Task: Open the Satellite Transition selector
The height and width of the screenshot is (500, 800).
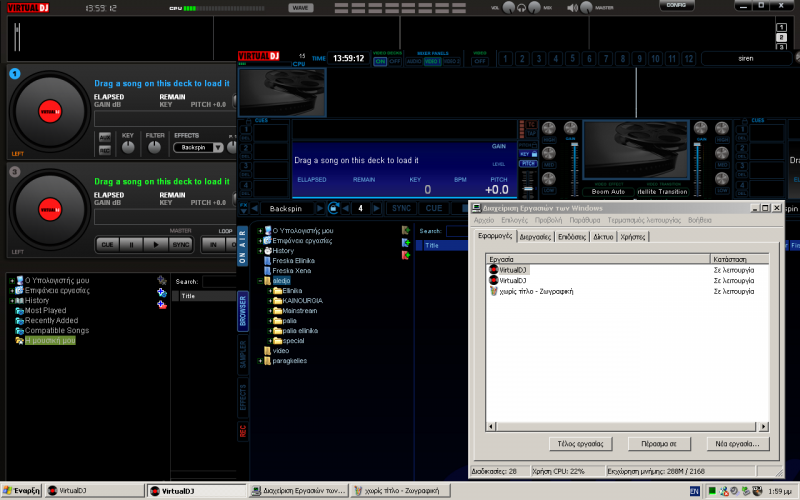Action: coord(662,192)
